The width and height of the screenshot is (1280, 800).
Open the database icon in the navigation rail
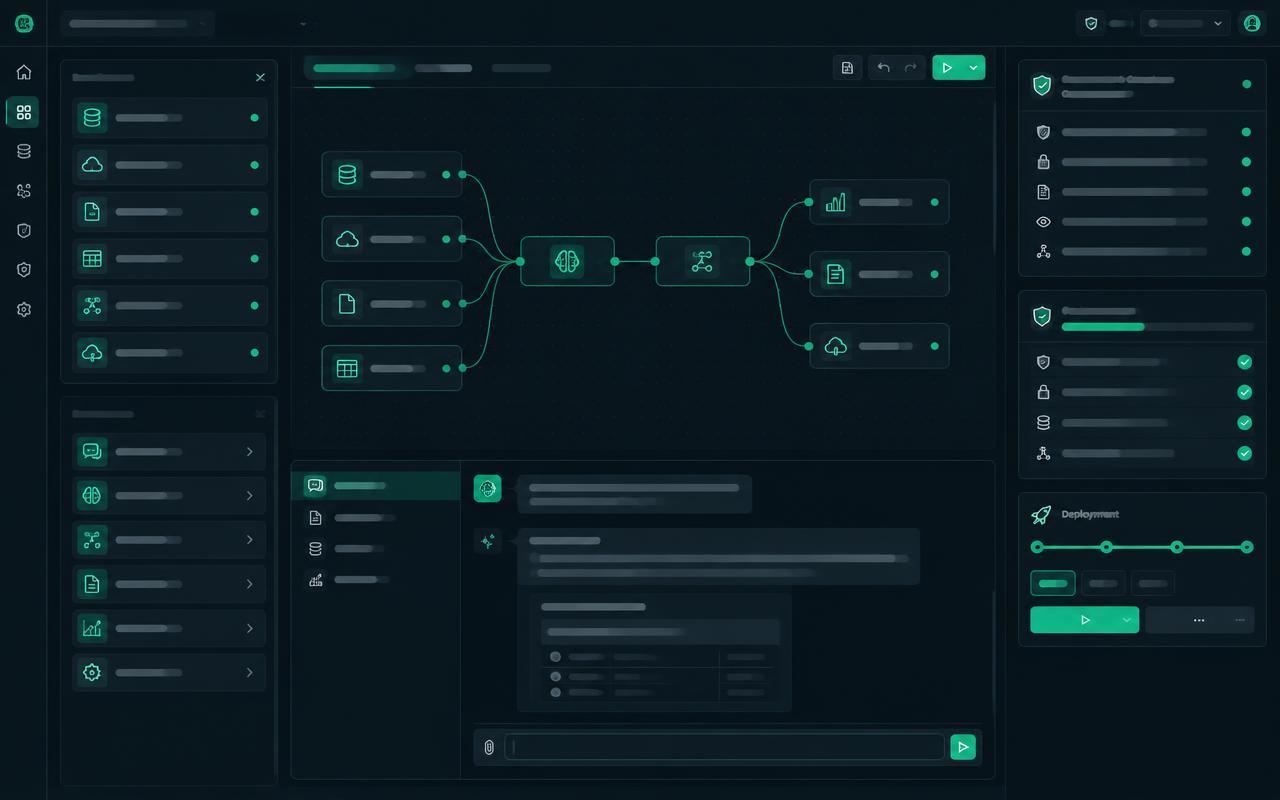[x=24, y=151]
